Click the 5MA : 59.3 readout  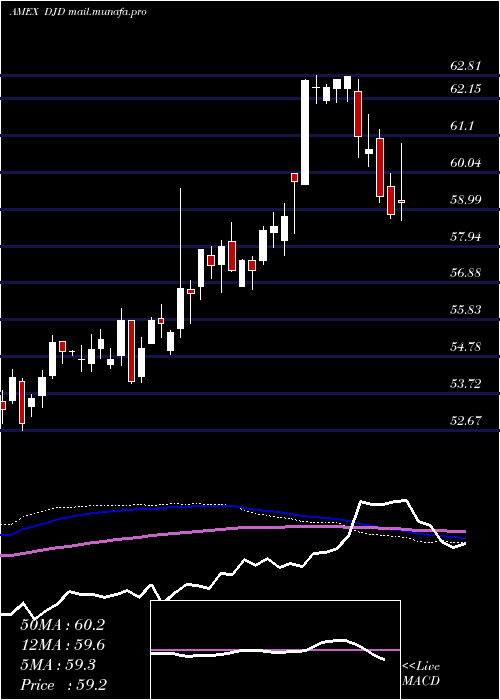coord(57,665)
